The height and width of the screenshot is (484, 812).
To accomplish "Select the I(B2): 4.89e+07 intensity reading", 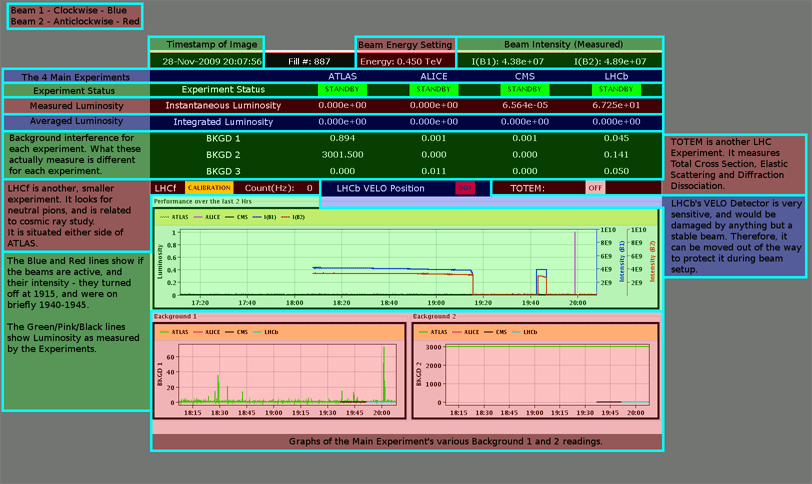I will 610,62.
